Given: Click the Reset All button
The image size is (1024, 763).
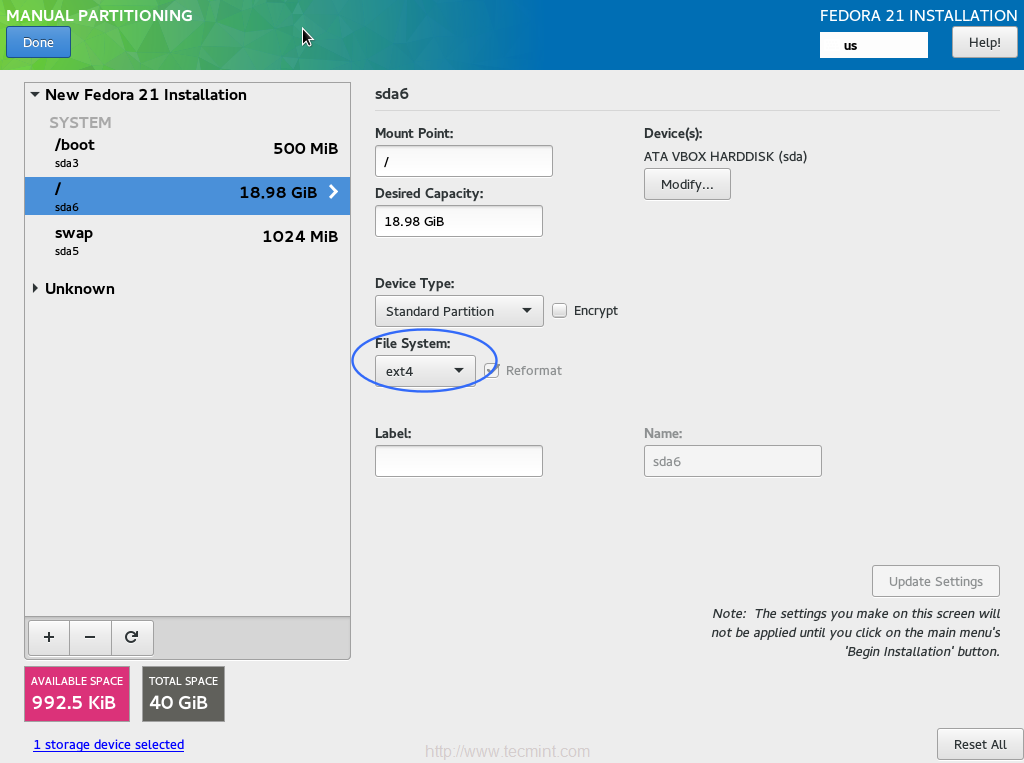Looking at the screenshot, I should 979,744.
